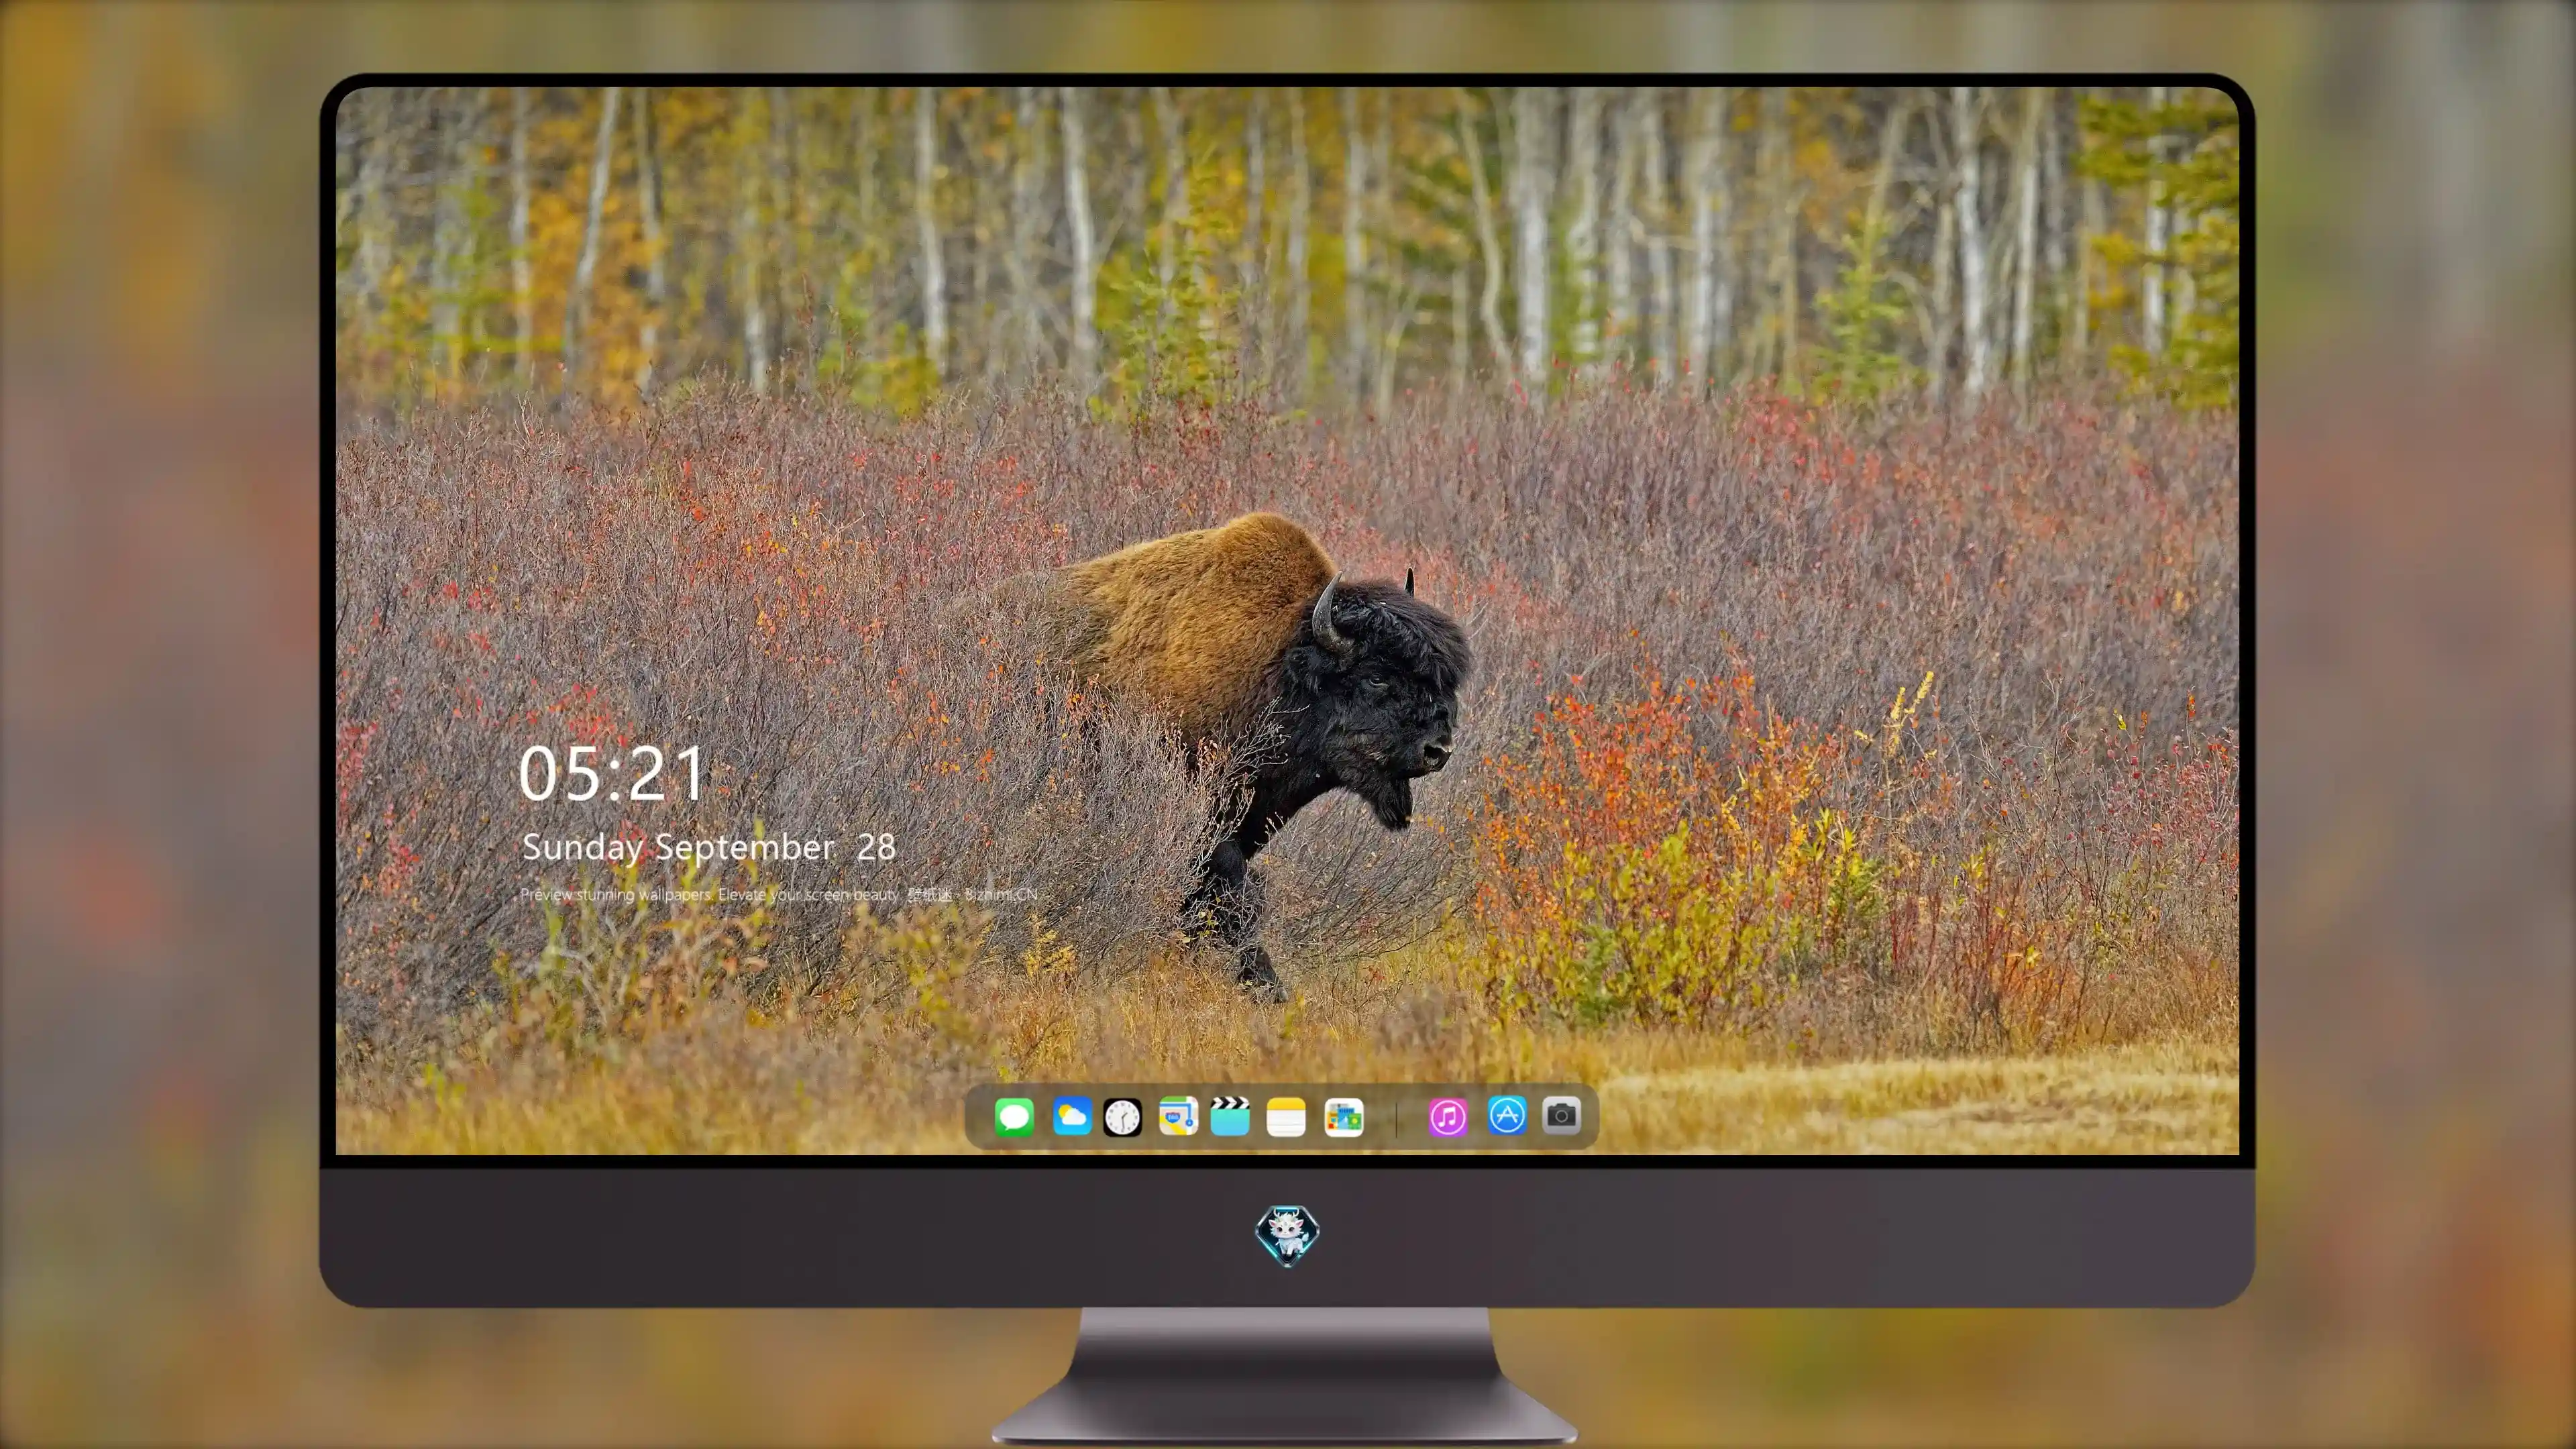2576x1449 pixels.
Task: Open the Weather app in the dock
Action: (1072, 1116)
